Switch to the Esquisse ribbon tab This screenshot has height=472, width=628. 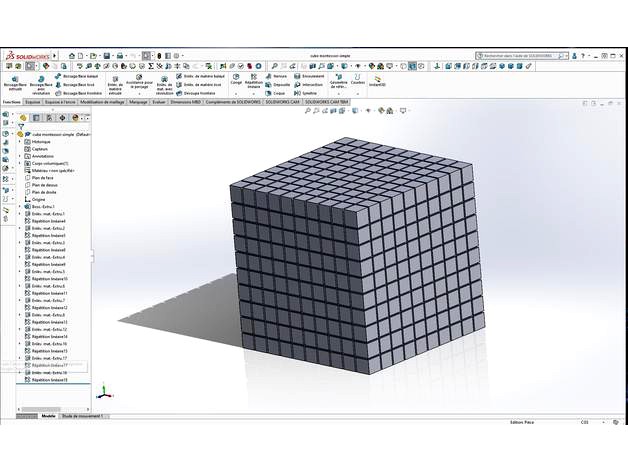tap(32, 102)
